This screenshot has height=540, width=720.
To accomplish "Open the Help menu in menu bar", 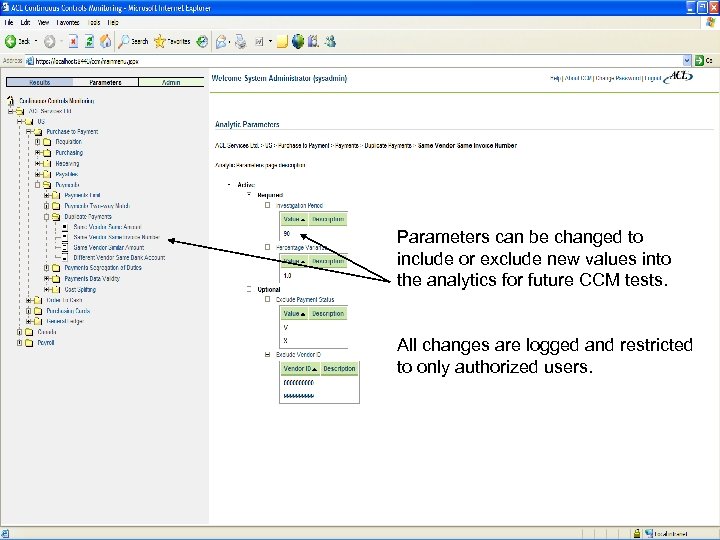I will pyautogui.click(x=113, y=22).
